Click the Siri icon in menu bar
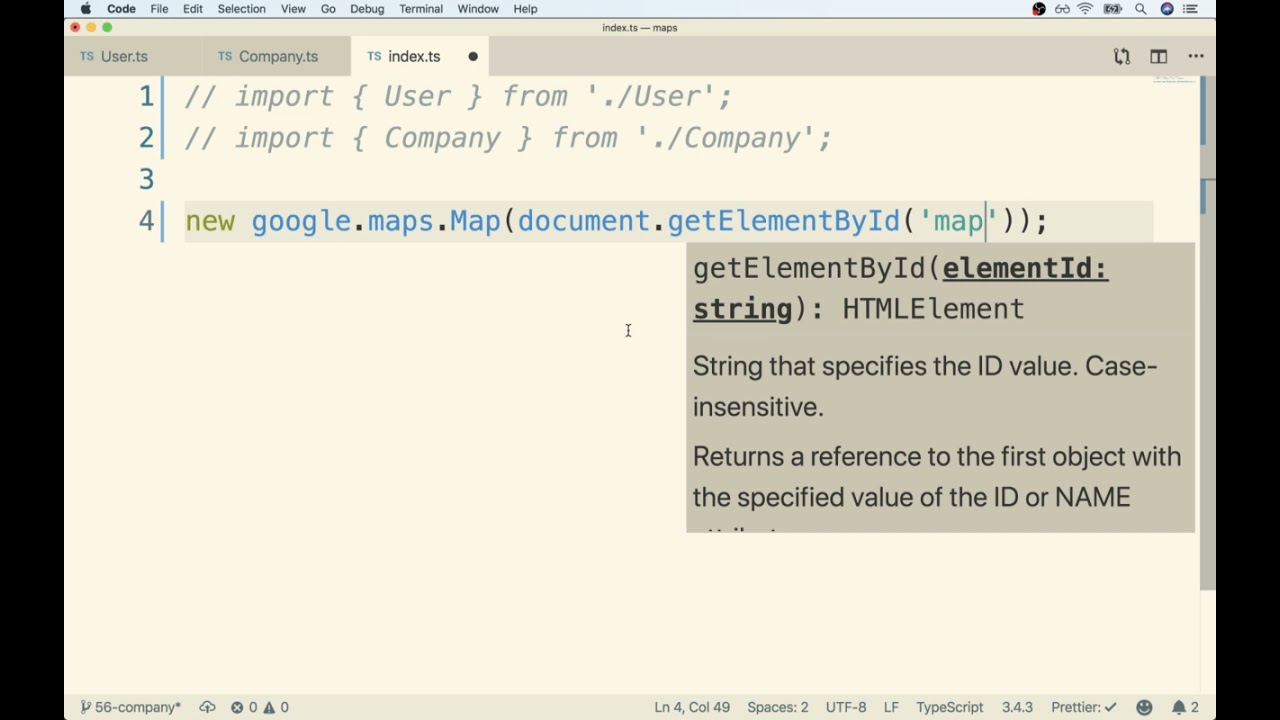Image resolution: width=1280 pixels, height=720 pixels. point(1166,9)
